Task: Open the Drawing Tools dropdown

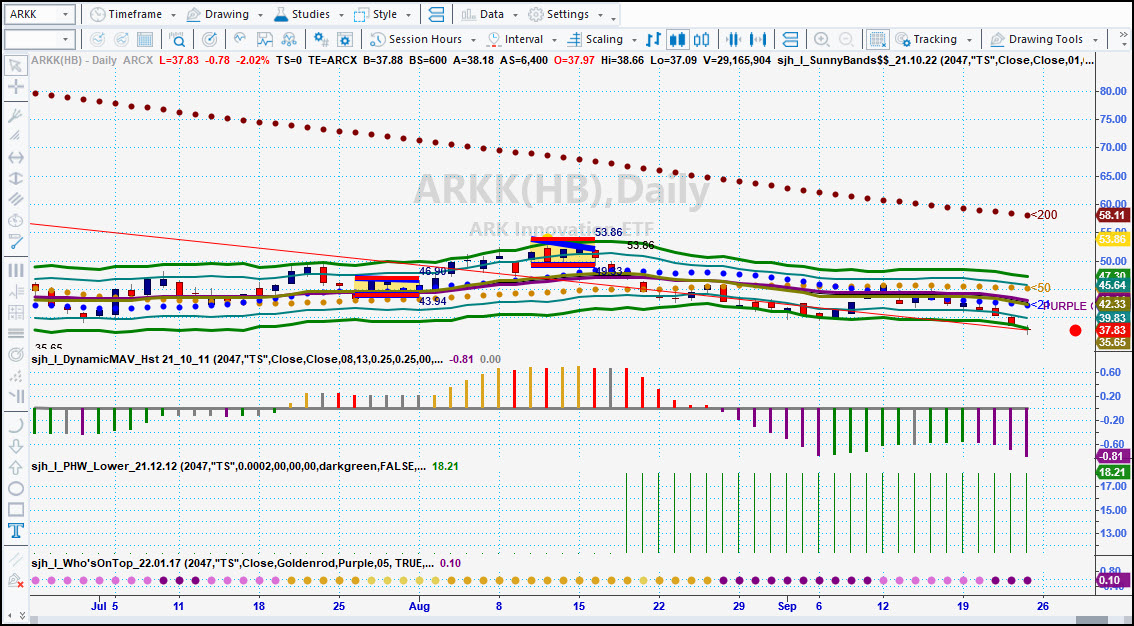Action: (x=1096, y=40)
